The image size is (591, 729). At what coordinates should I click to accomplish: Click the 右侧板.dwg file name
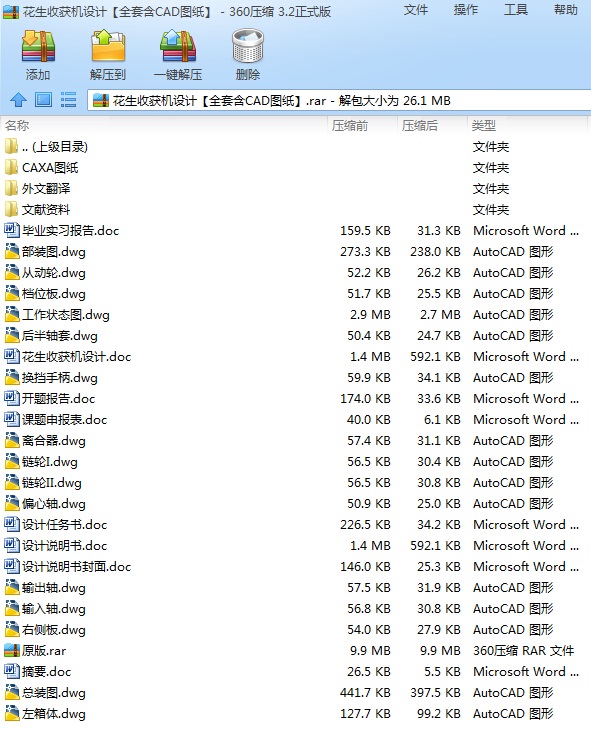coord(54,630)
